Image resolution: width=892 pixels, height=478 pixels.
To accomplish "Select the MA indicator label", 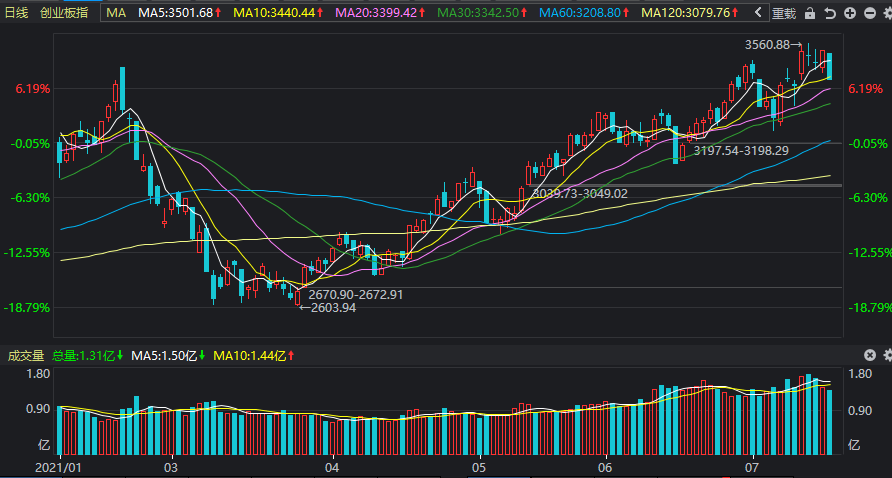I will 116,13.
